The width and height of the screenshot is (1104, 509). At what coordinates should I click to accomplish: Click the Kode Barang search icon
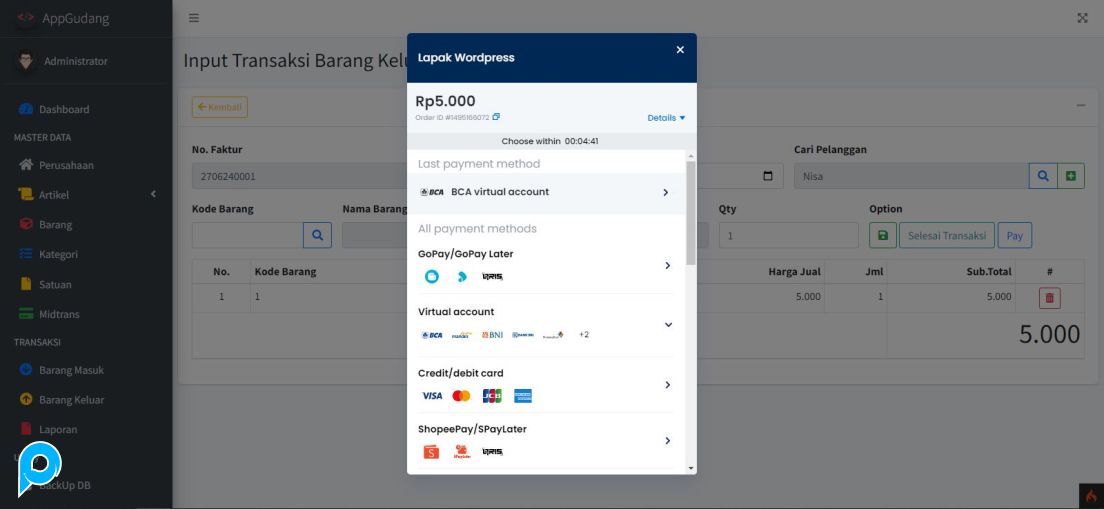pos(317,235)
